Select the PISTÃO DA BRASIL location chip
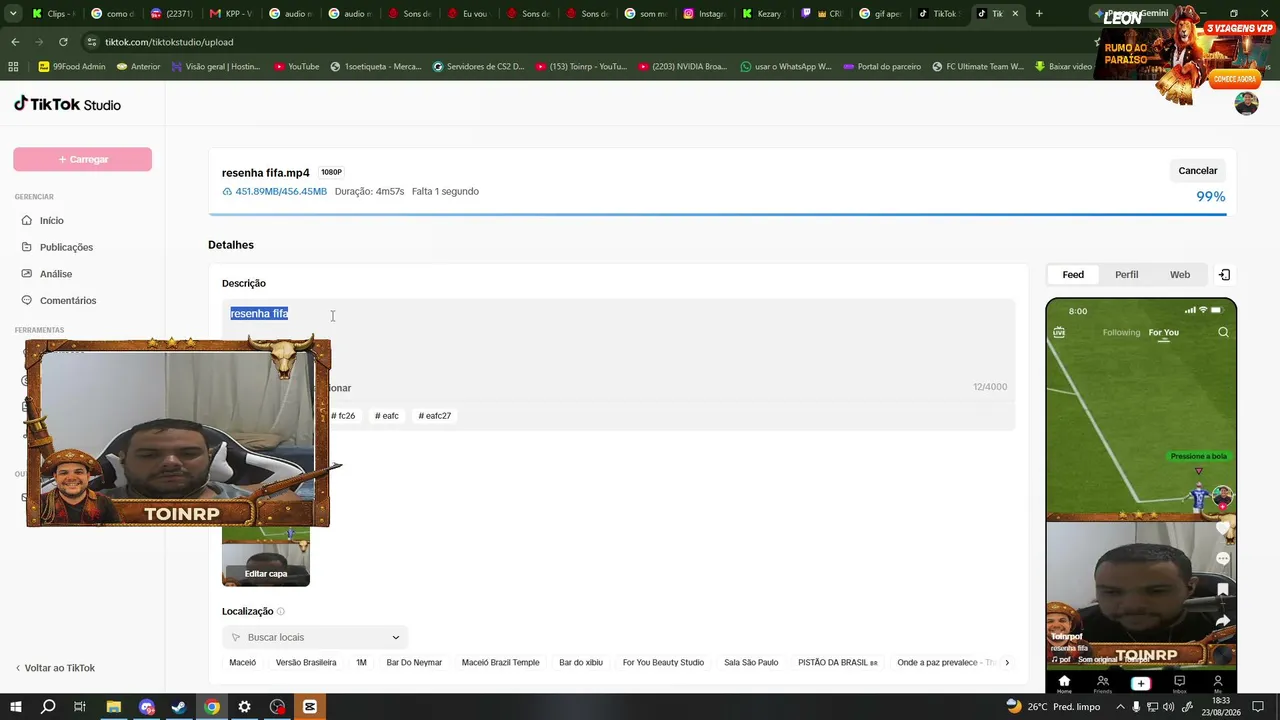The image size is (1280, 720). tap(838, 663)
